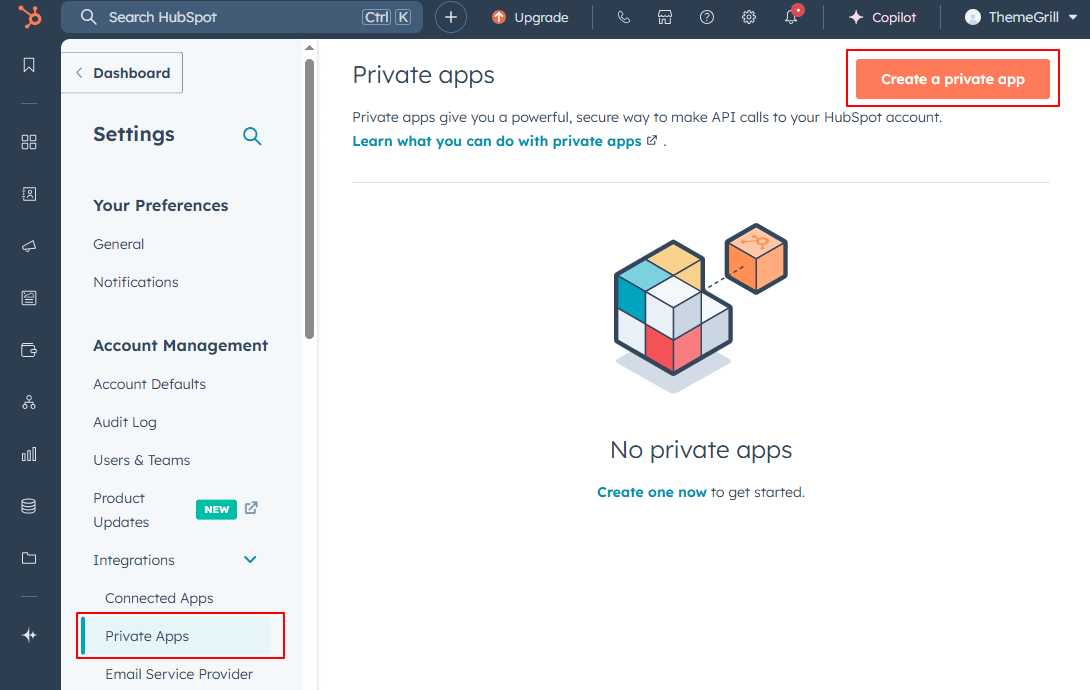The image size is (1090, 690).
Task: Open the Workspaces grid icon in left rail
Action: 29,142
